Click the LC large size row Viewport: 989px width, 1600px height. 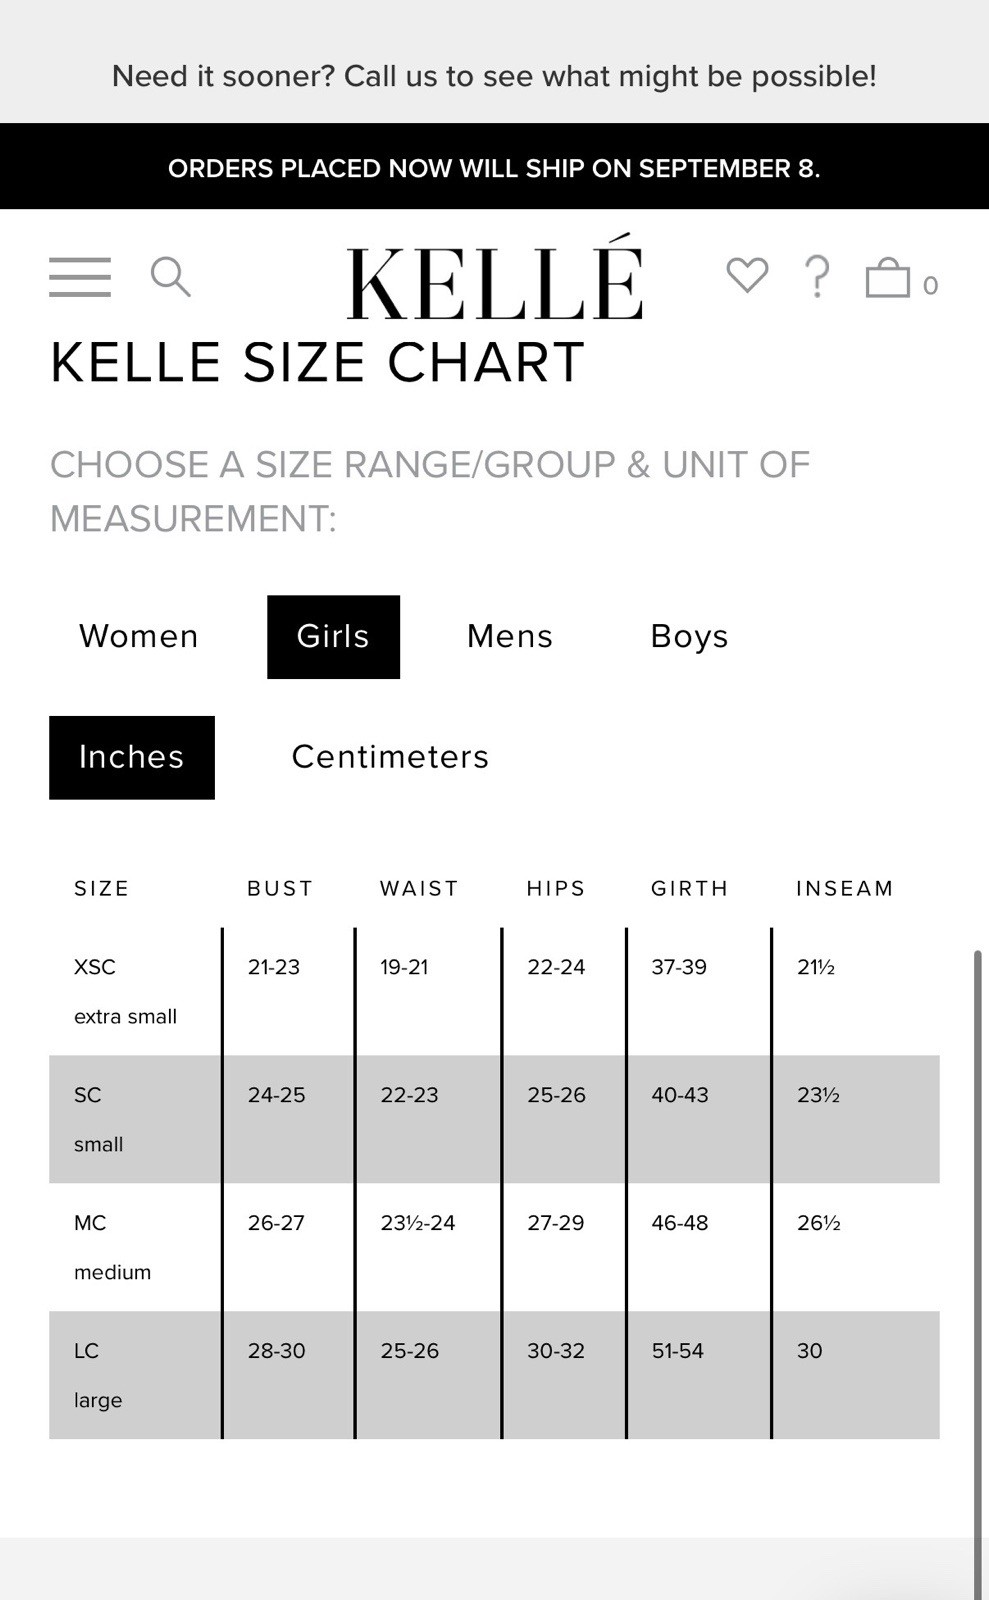click(x=494, y=1375)
